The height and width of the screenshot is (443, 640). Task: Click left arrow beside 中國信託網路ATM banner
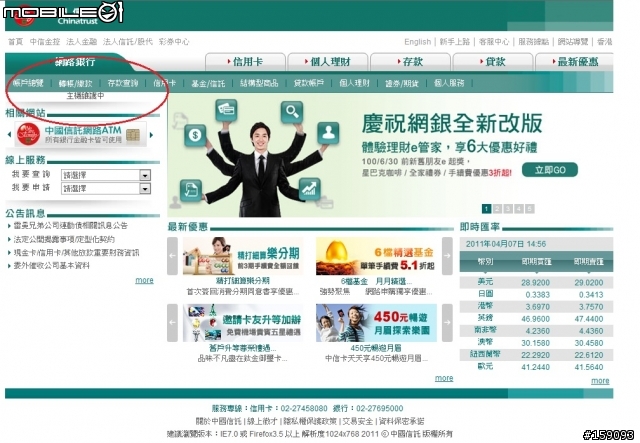pyautogui.click(x=9, y=134)
